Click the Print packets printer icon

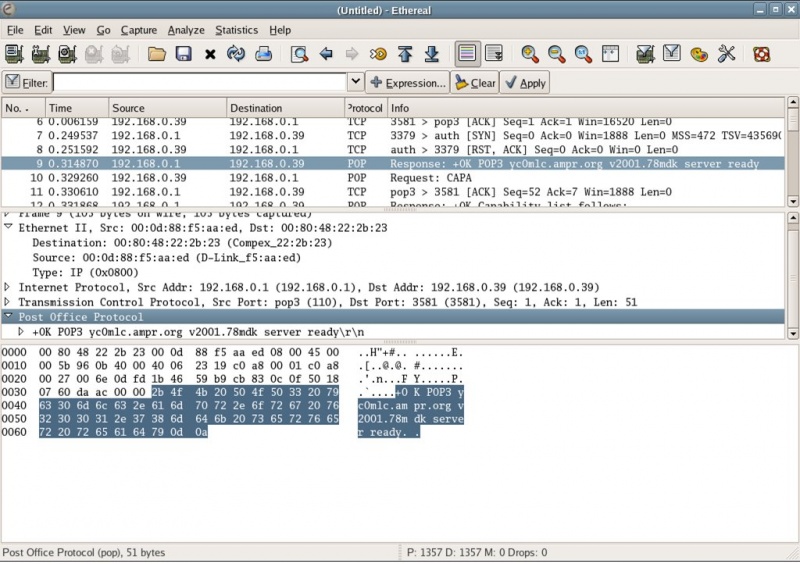(263, 54)
